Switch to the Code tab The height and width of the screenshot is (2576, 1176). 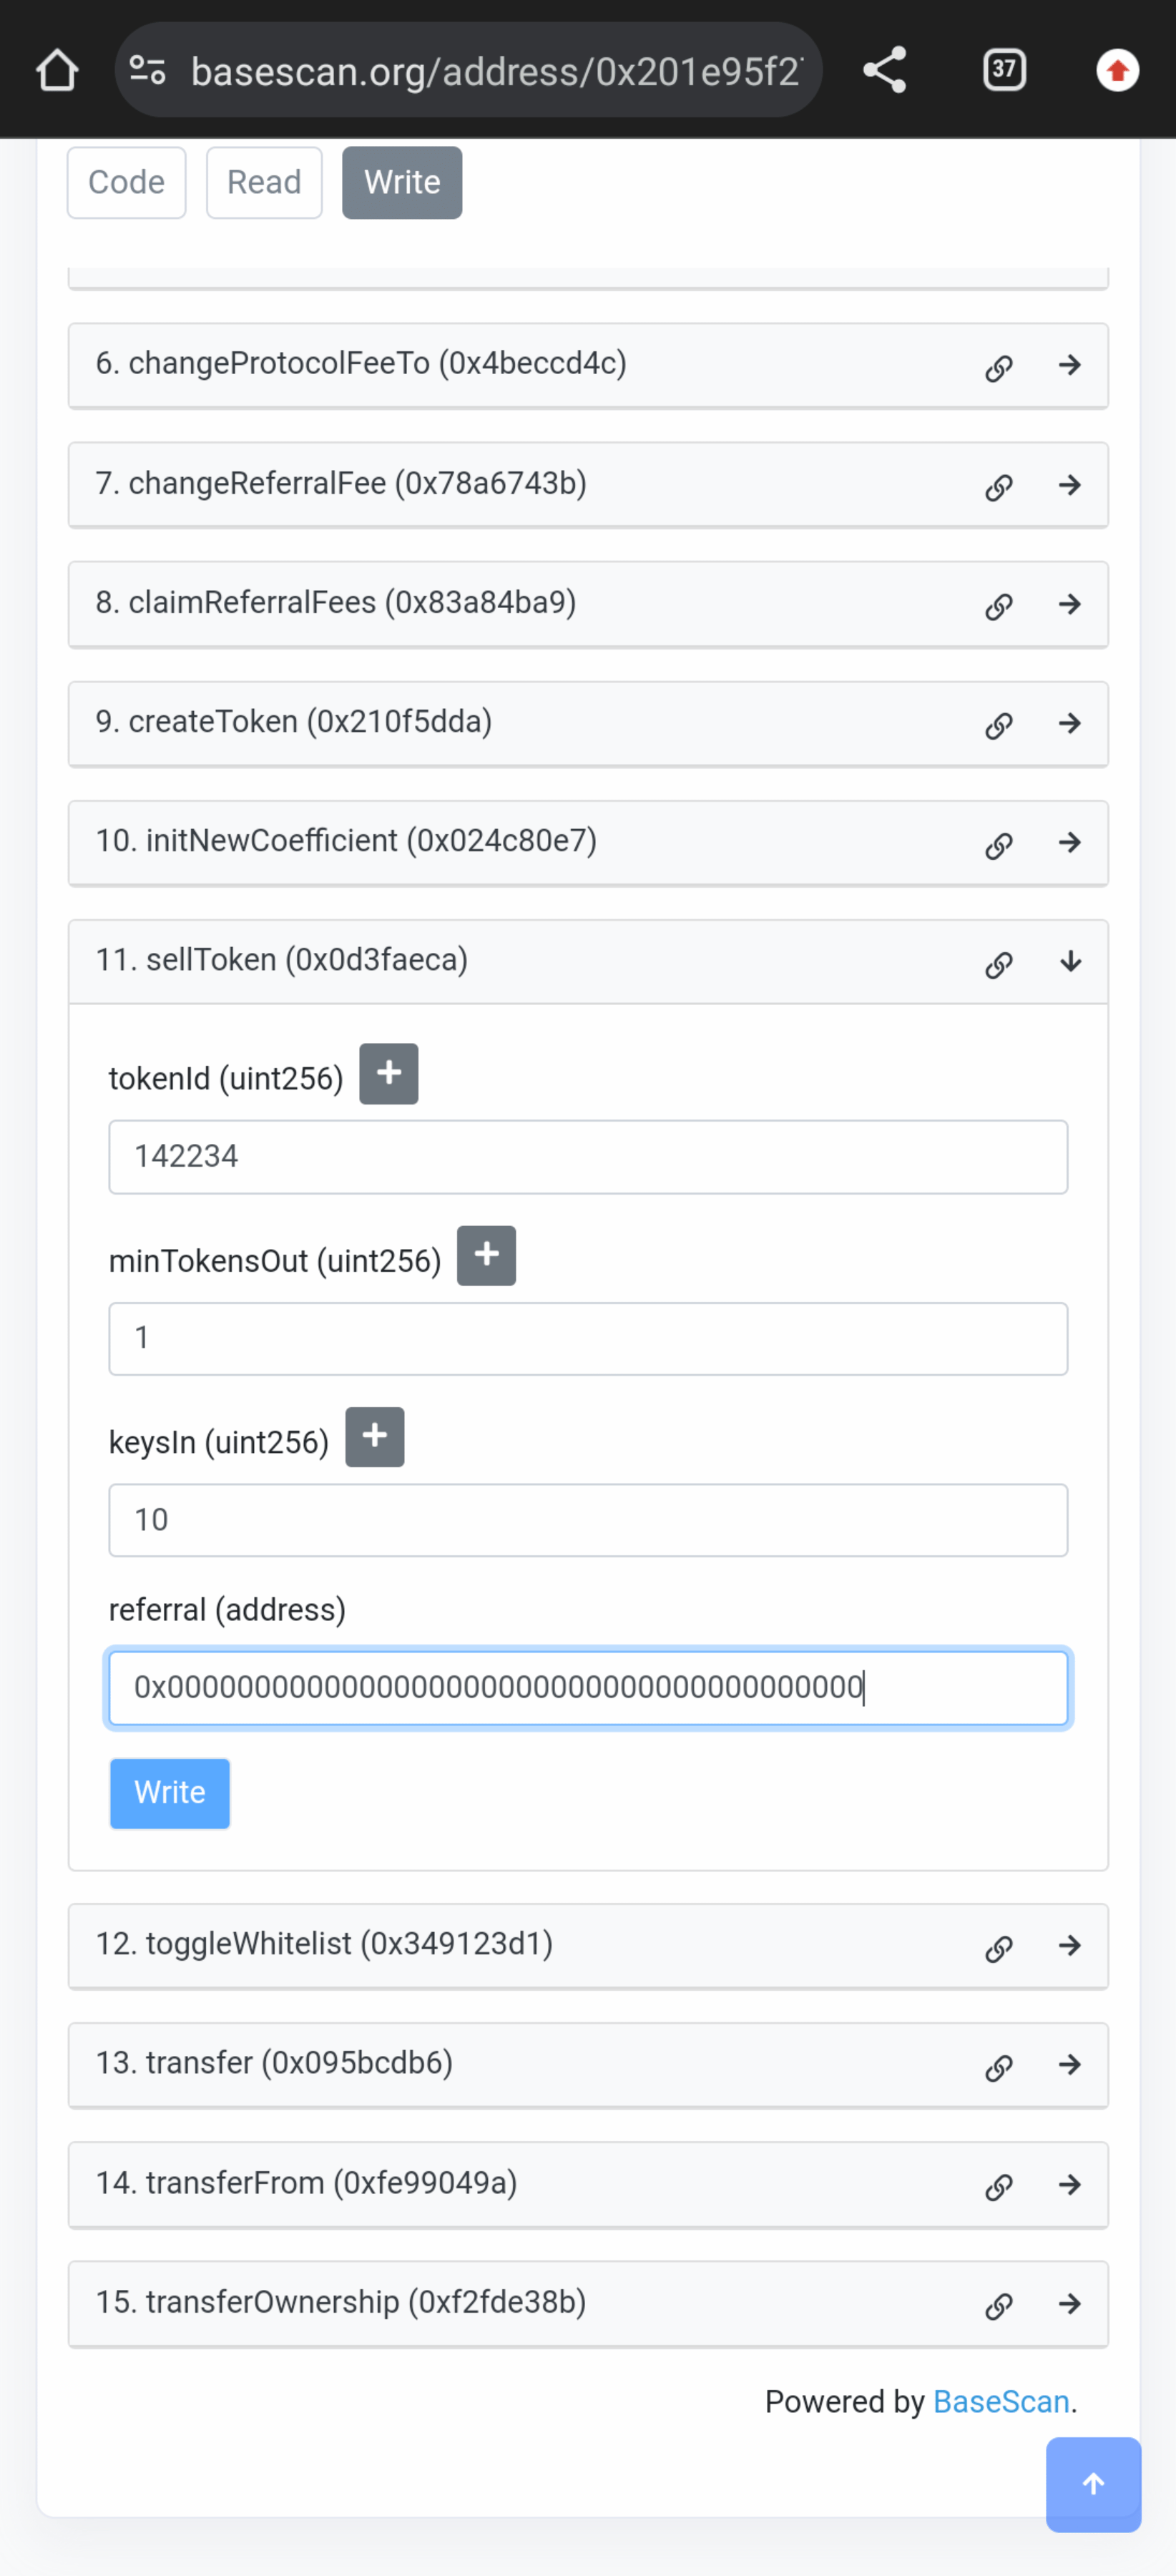(126, 183)
